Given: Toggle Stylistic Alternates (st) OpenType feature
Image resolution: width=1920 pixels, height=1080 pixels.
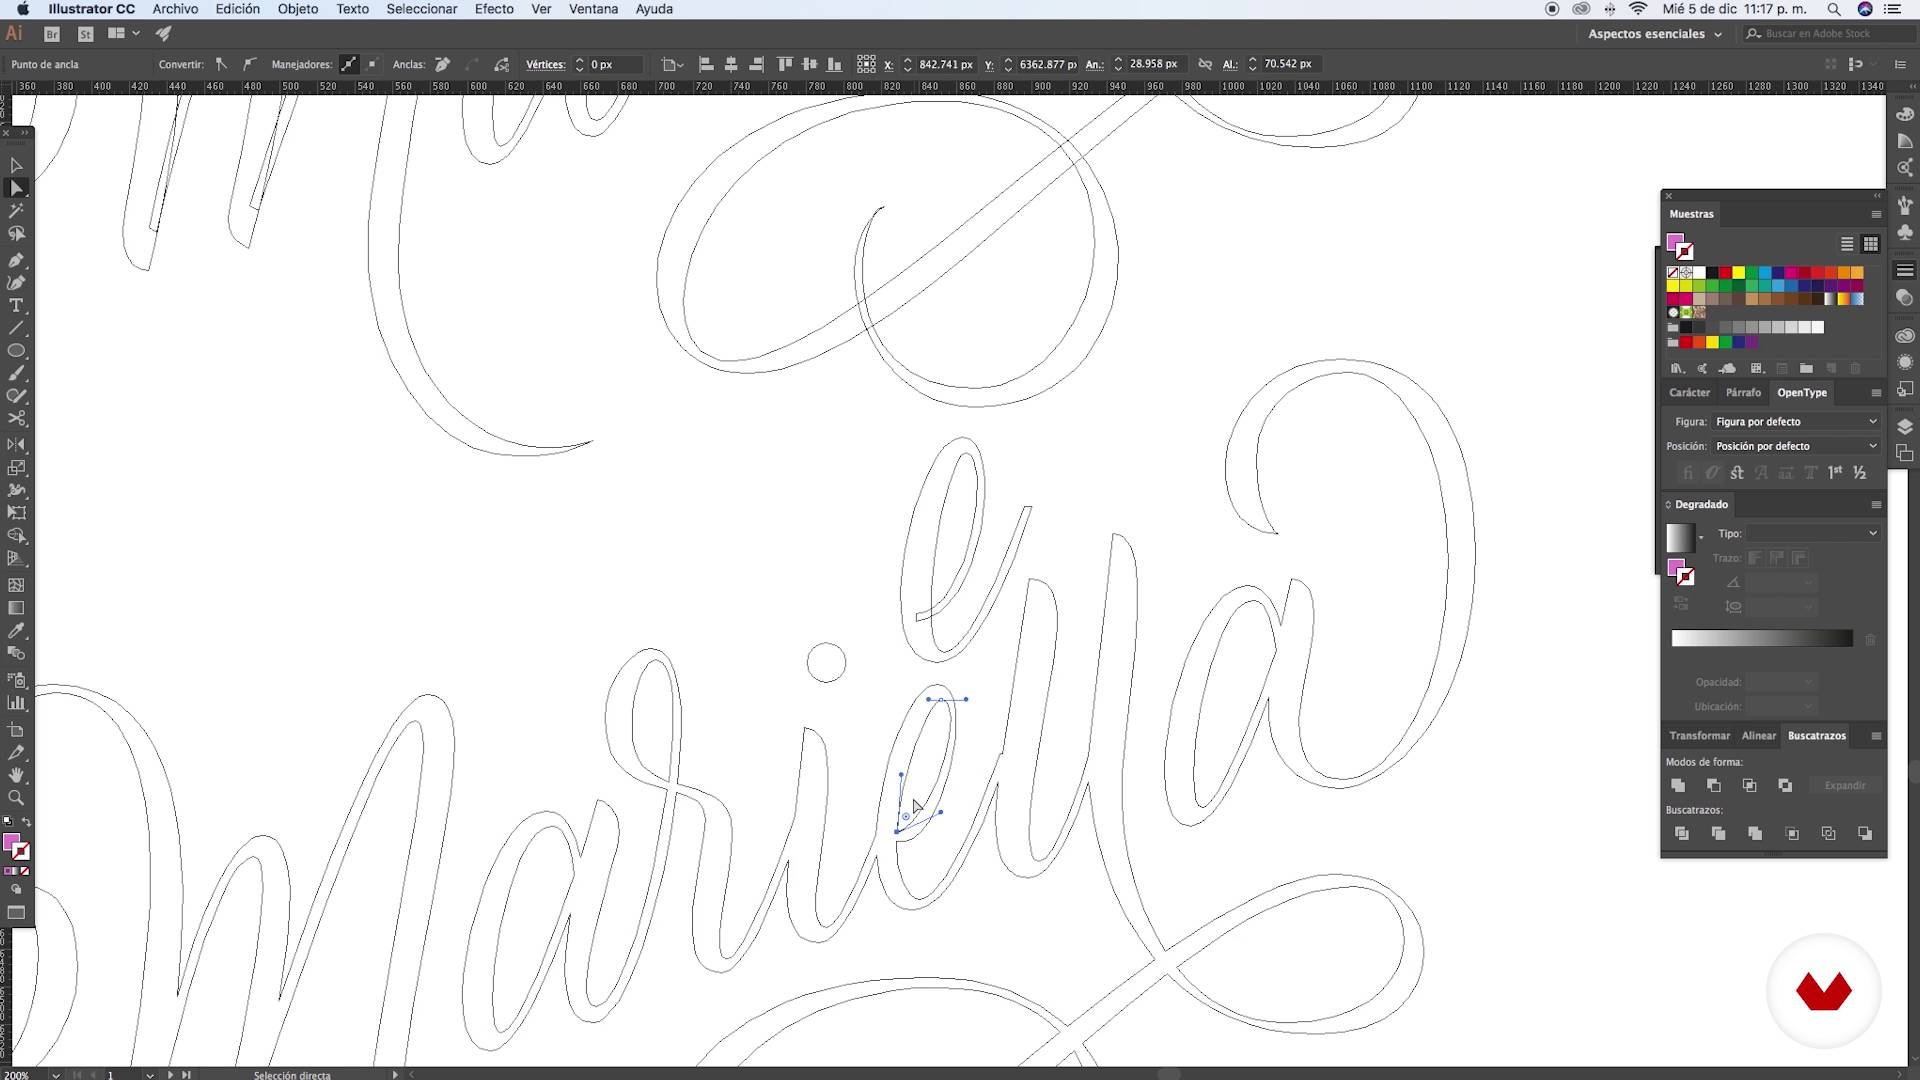Looking at the screenshot, I should [1737, 472].
